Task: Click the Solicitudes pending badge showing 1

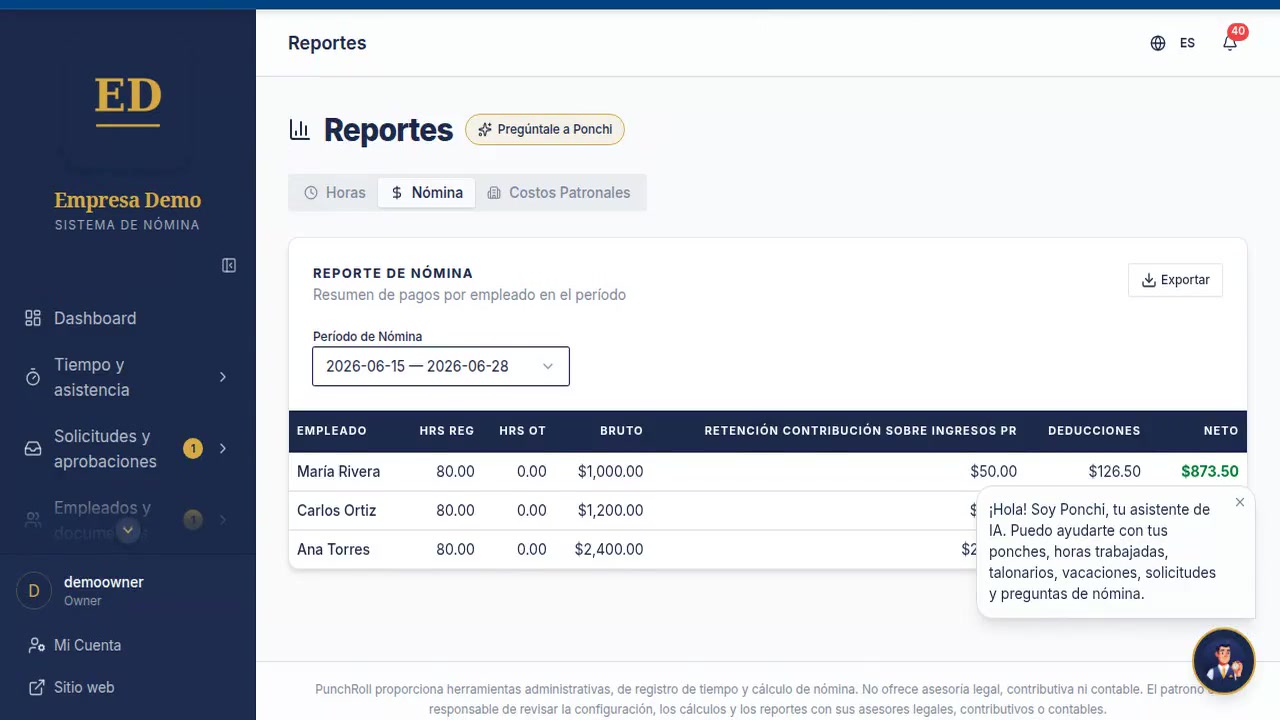Action: (x=193, y=449)
